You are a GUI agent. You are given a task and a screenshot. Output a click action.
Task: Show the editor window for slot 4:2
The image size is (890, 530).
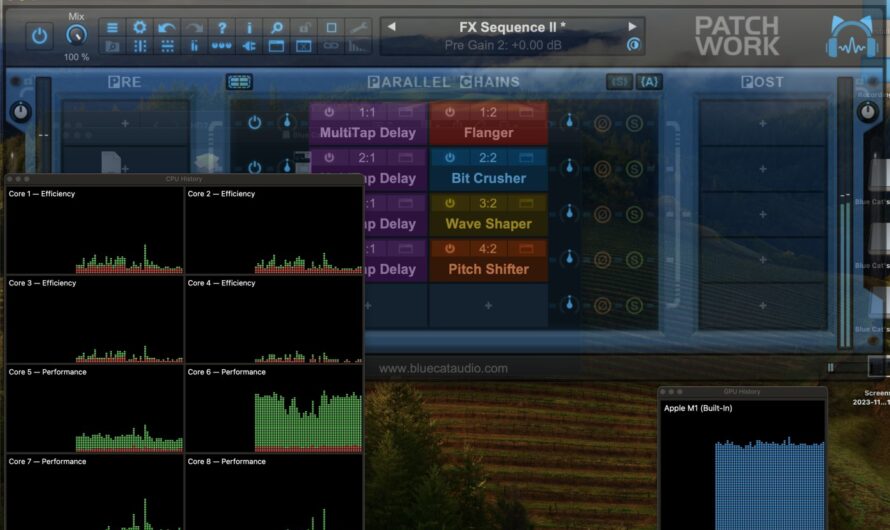click(x=526, y=249)
